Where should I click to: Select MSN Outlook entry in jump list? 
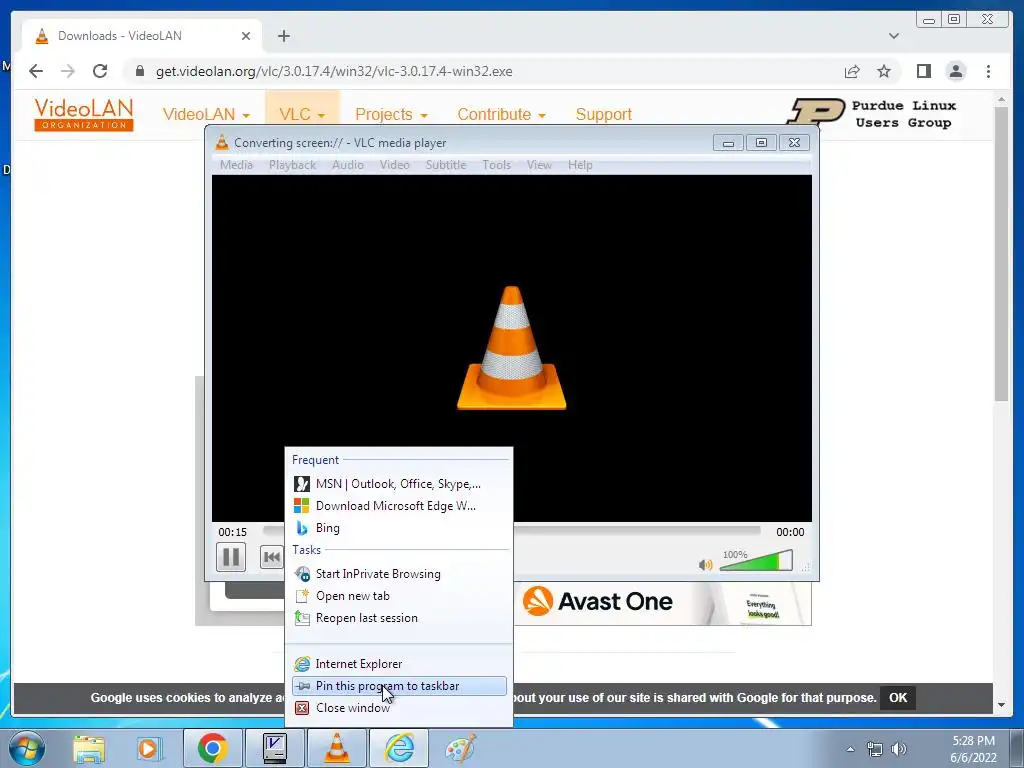tap(399, 484)
